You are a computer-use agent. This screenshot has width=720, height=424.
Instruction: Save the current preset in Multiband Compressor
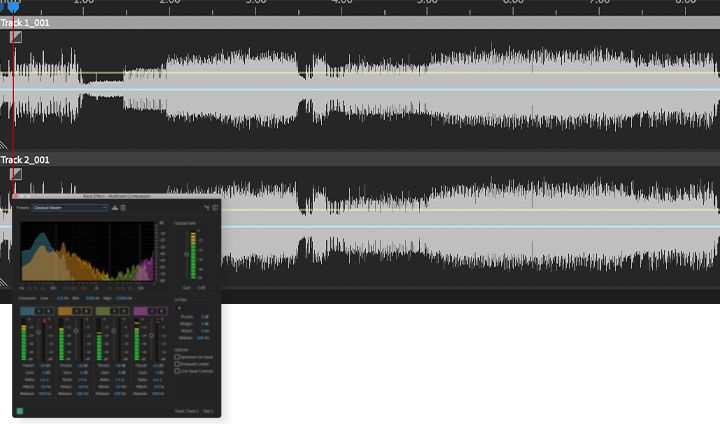pos(114,208)
